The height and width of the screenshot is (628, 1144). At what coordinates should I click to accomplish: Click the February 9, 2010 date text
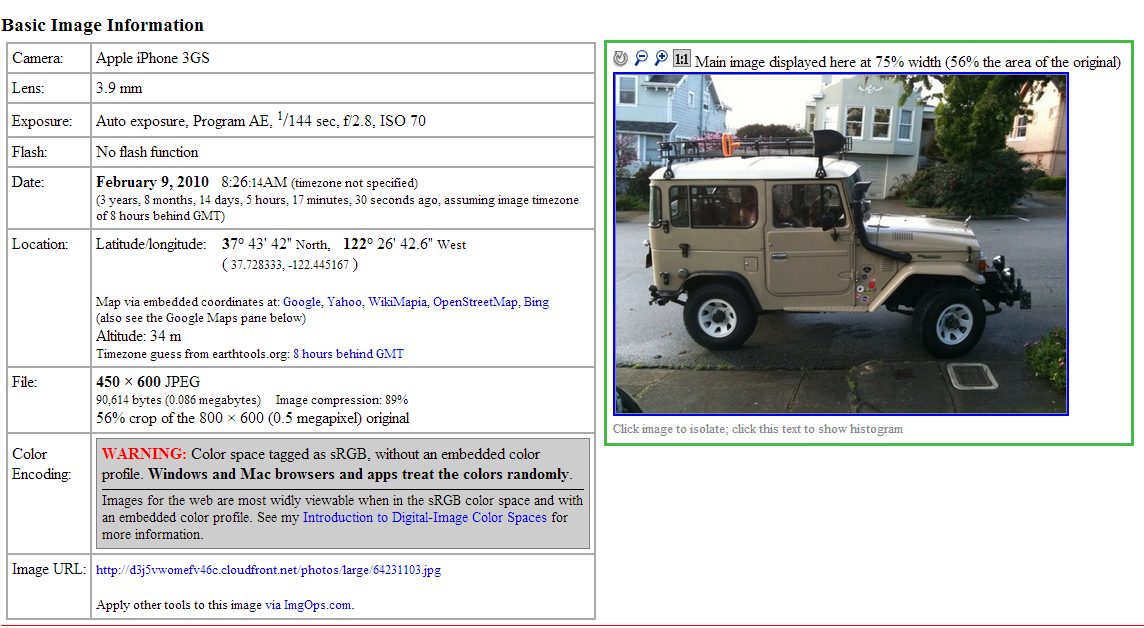[152, 182]
